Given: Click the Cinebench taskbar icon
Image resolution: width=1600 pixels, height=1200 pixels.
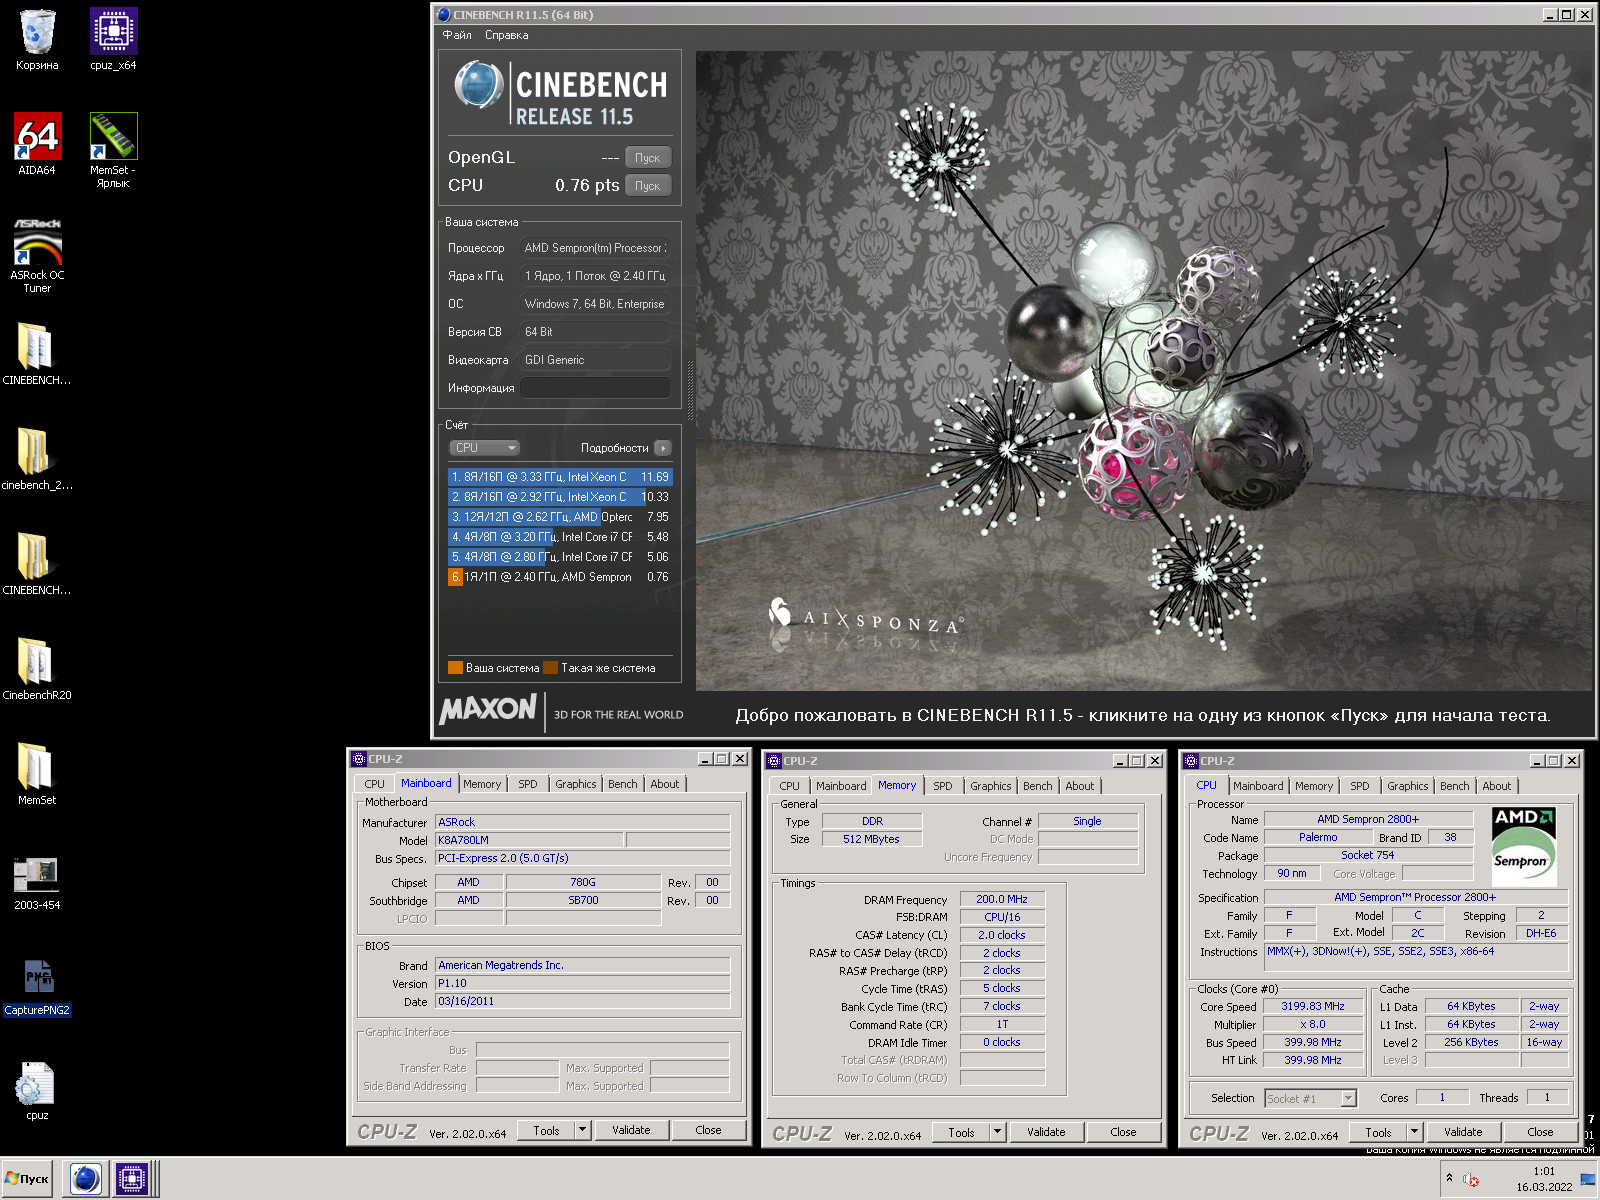Looking at the screenshot, I should [x=86, y=1179].
